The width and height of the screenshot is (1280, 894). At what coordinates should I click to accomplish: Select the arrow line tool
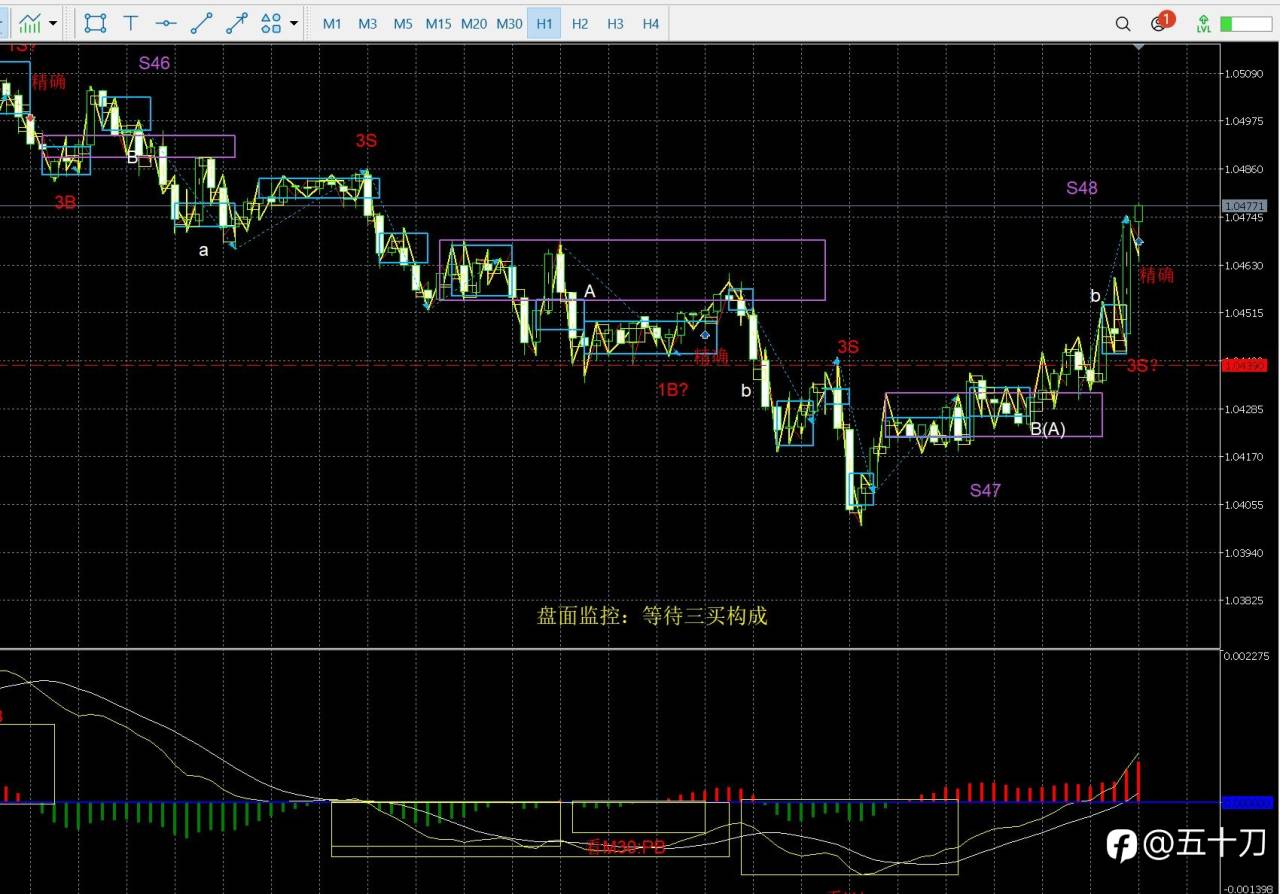click(x=237, y=22)
